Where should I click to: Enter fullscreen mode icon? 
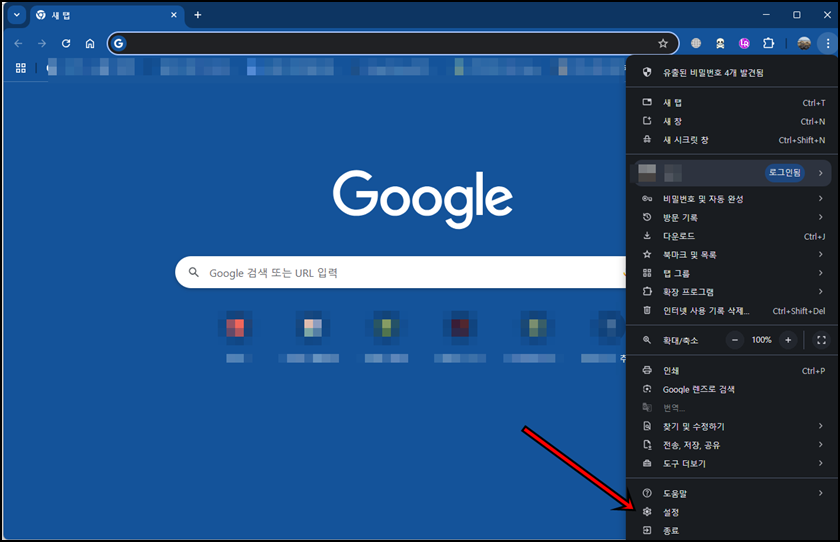coord(821,340)
